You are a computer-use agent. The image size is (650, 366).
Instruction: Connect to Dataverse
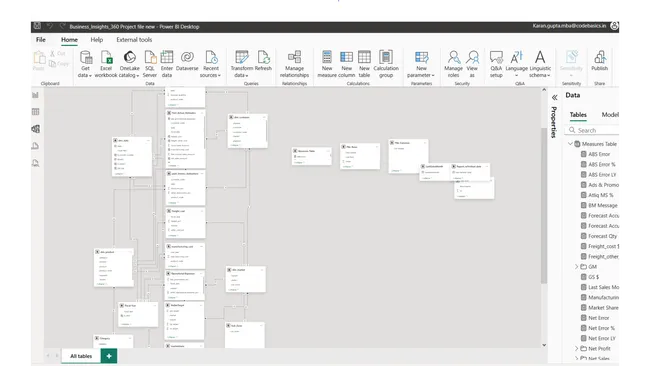pos(187,61)
